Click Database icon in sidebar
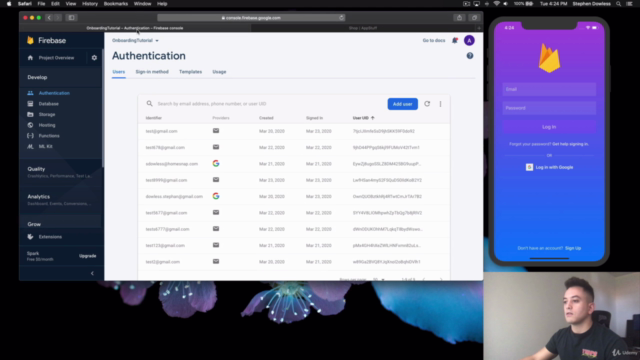The image size is (640, 360). click(x=30, y=104)
